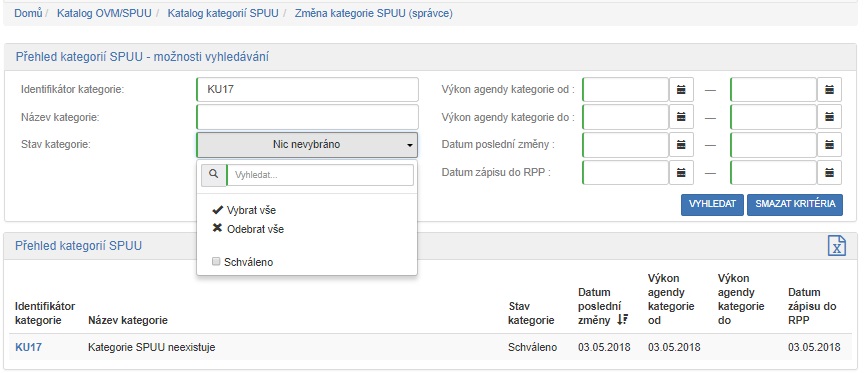Sort by Název kategorie column header

click(128, 320)
